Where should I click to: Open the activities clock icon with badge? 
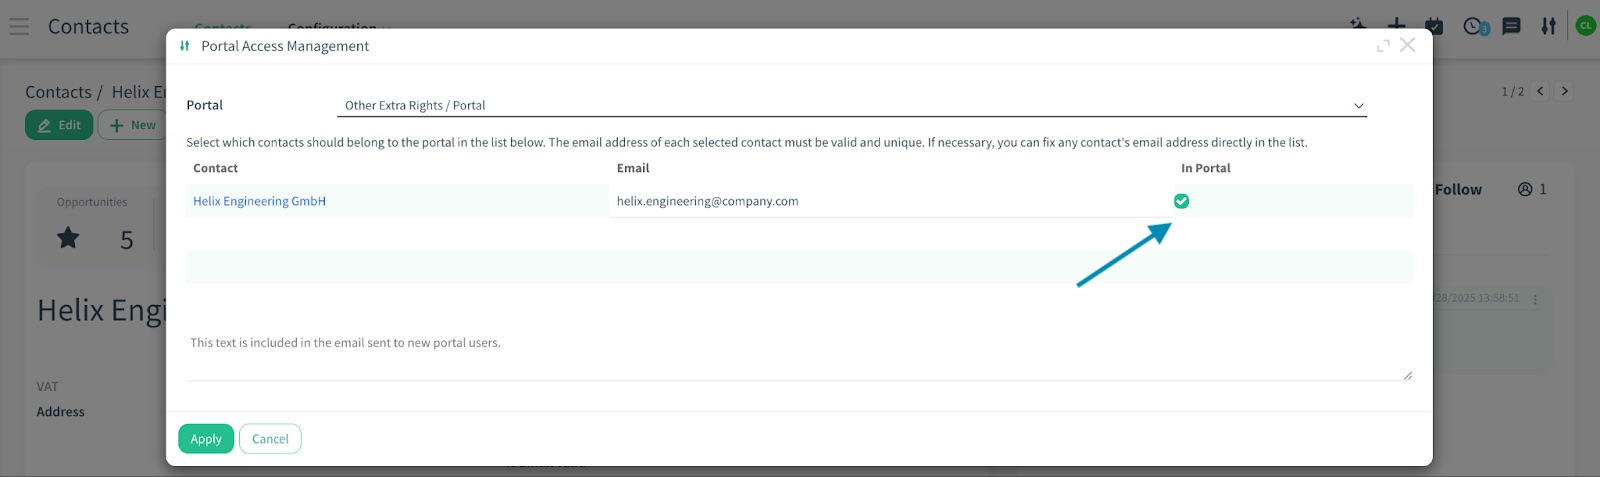(1475, 26)
